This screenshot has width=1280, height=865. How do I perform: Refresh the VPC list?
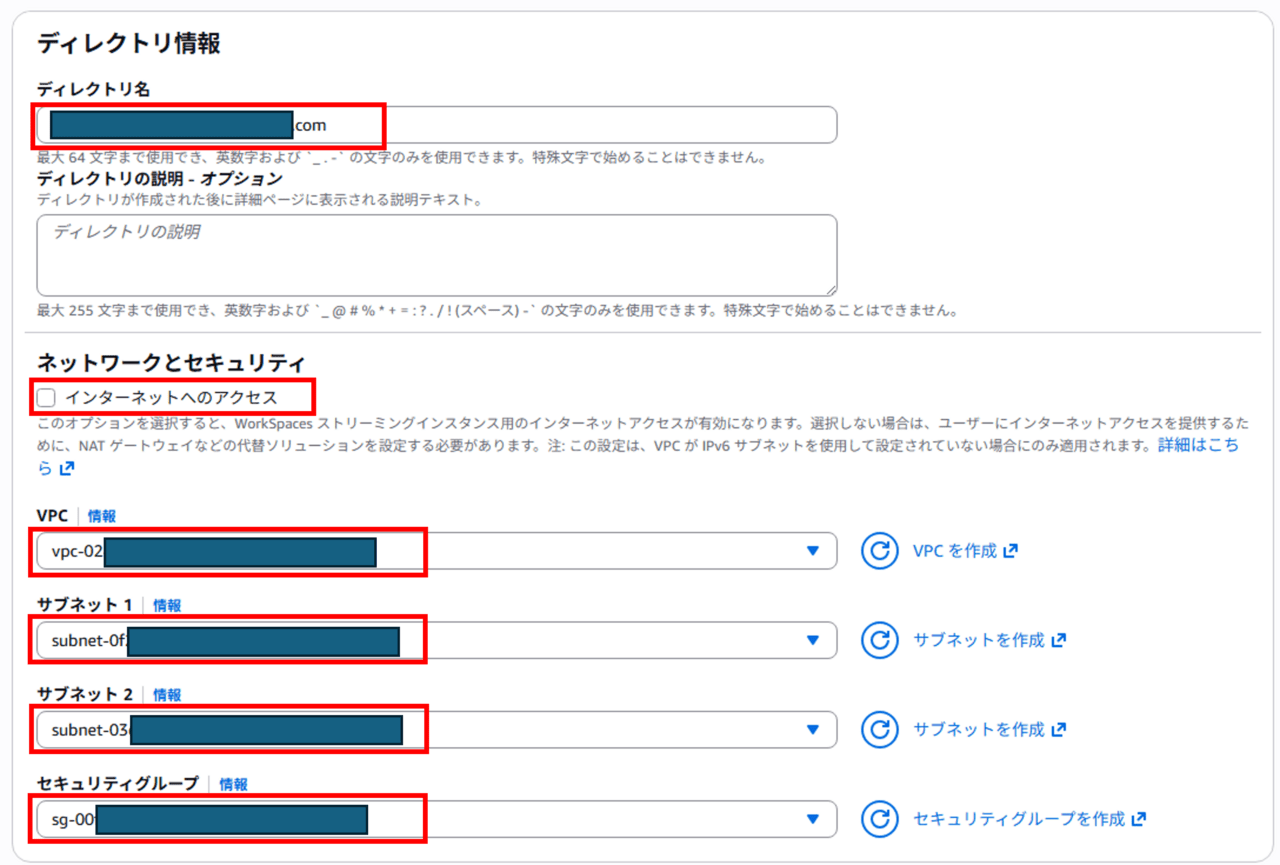pos(880,551)
